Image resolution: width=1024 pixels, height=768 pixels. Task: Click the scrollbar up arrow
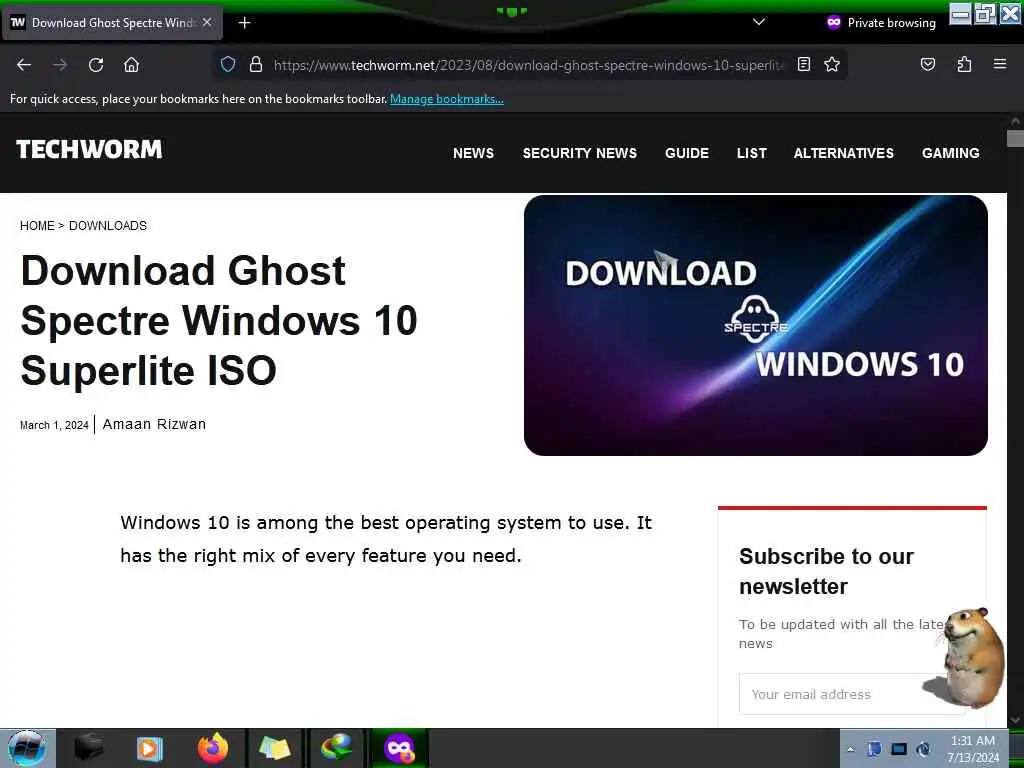(1015, 121)
